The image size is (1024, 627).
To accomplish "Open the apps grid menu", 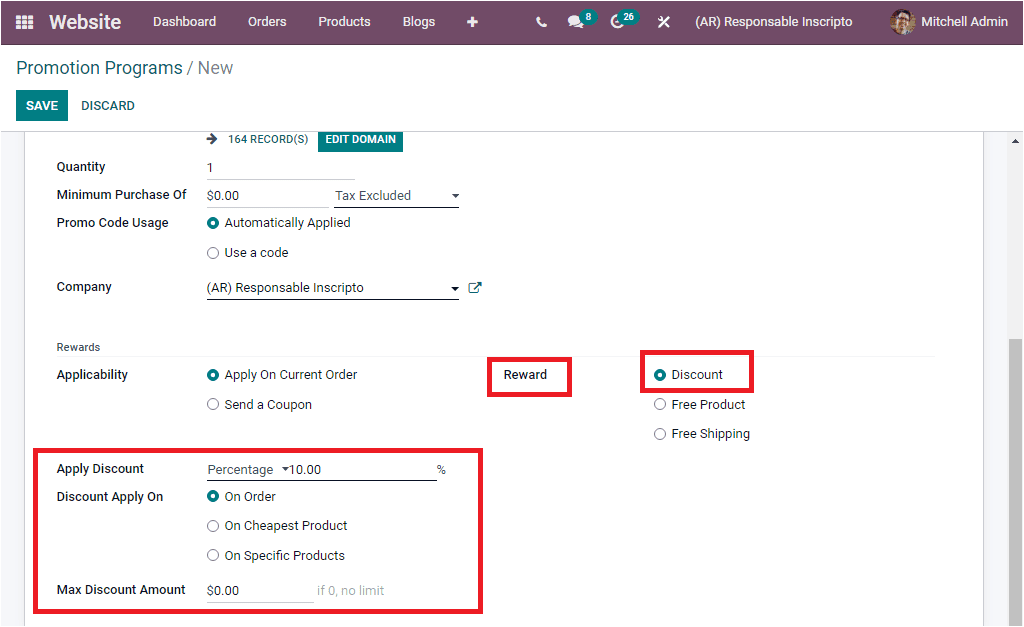I will tap(24, 22).
